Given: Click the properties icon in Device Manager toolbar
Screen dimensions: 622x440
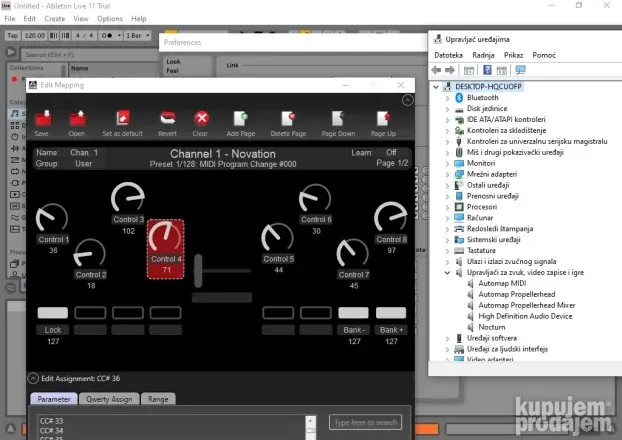Looking at the screenshot, I should click(x=469, y=71).
